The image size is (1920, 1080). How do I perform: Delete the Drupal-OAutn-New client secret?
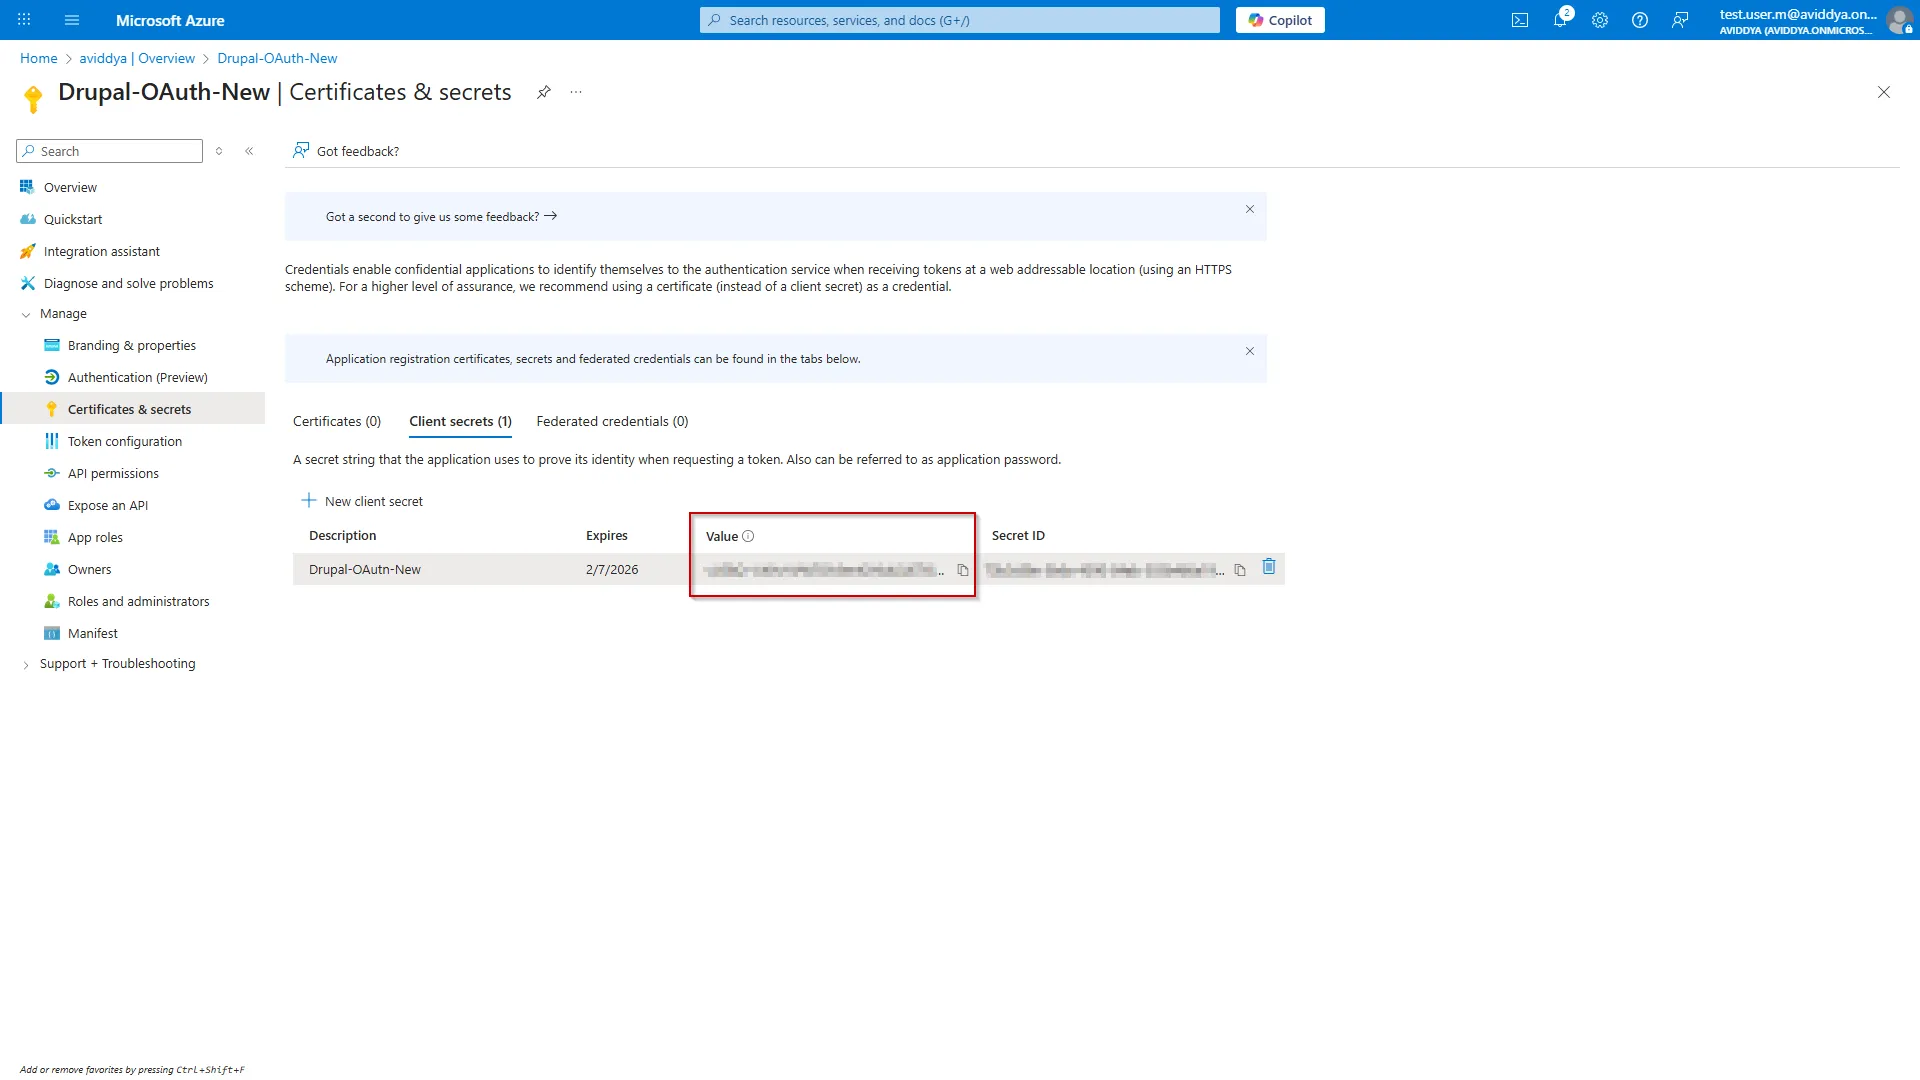coord(1269,566)
